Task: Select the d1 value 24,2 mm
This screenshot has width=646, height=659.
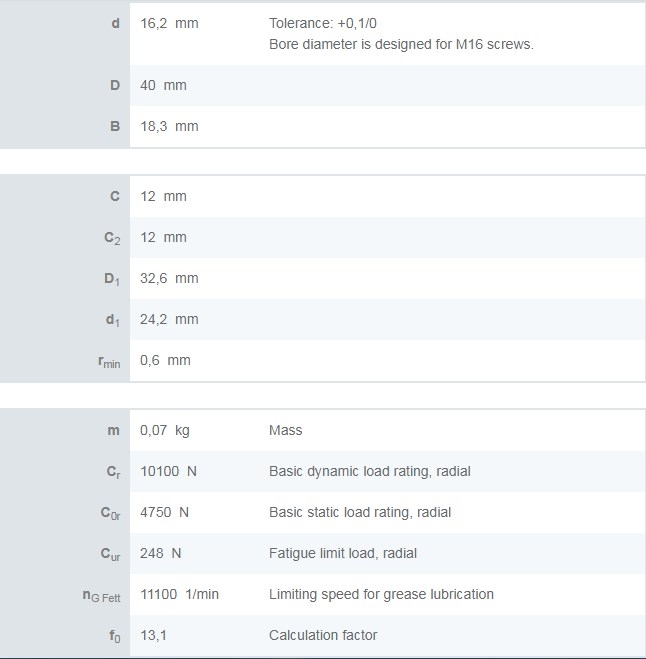Action: (169, 319)
